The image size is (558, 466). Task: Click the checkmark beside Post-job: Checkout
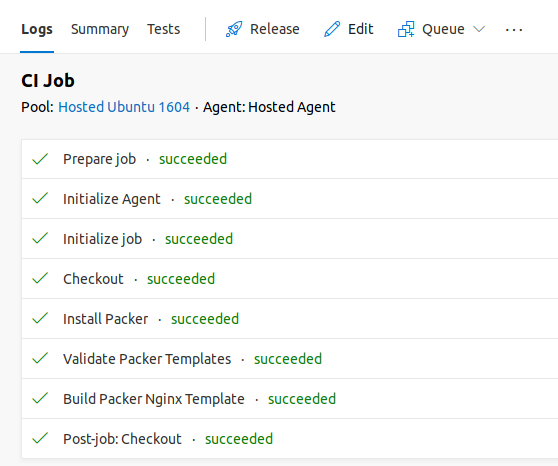point(40,438)
